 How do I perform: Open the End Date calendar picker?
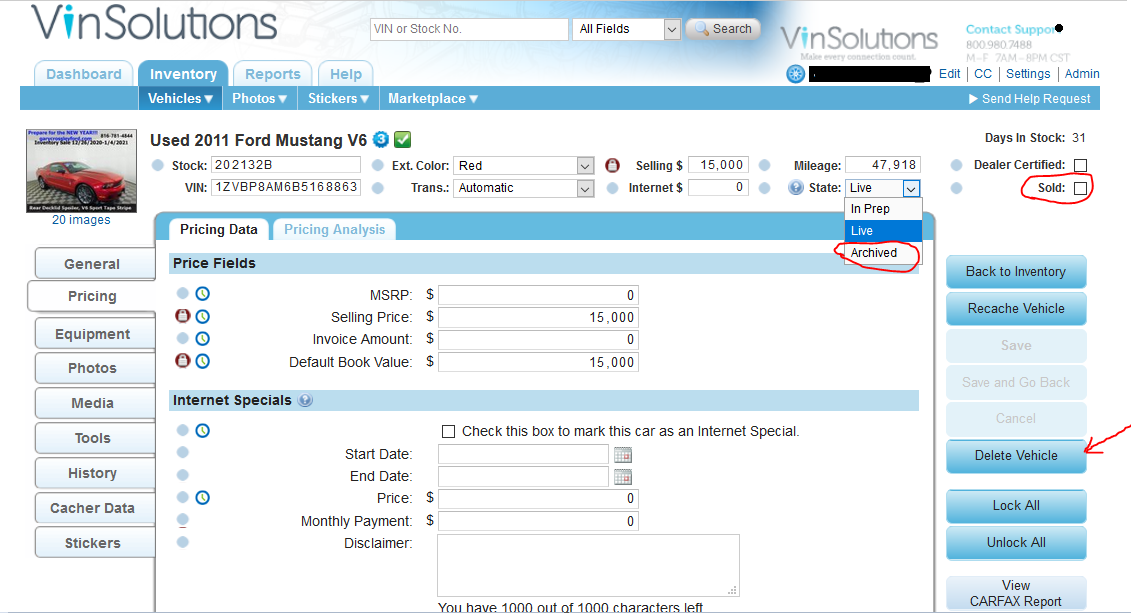pos(623,477)
